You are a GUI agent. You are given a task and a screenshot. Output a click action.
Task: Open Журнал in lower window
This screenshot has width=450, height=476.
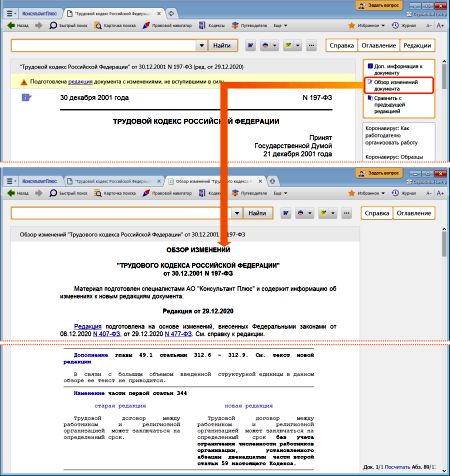tap(404, 193)
